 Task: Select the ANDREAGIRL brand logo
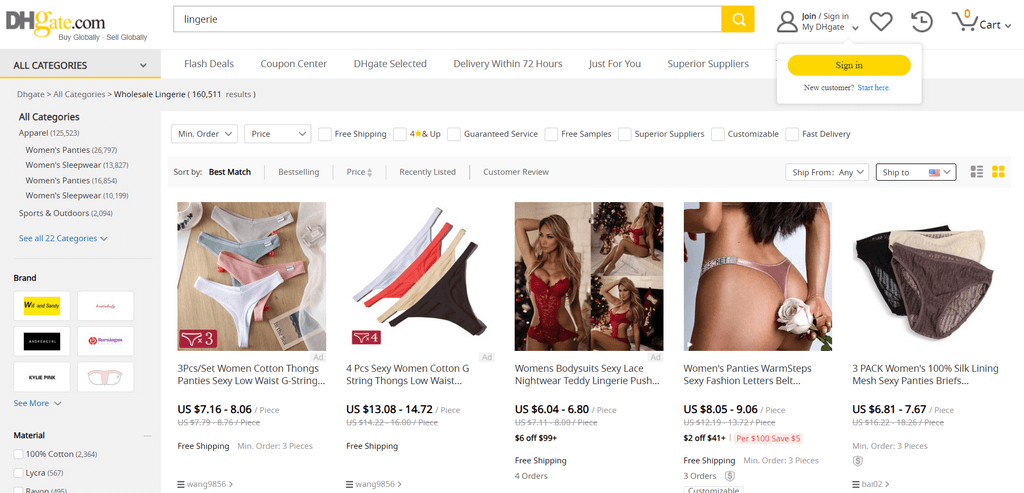tap(42, 341)
